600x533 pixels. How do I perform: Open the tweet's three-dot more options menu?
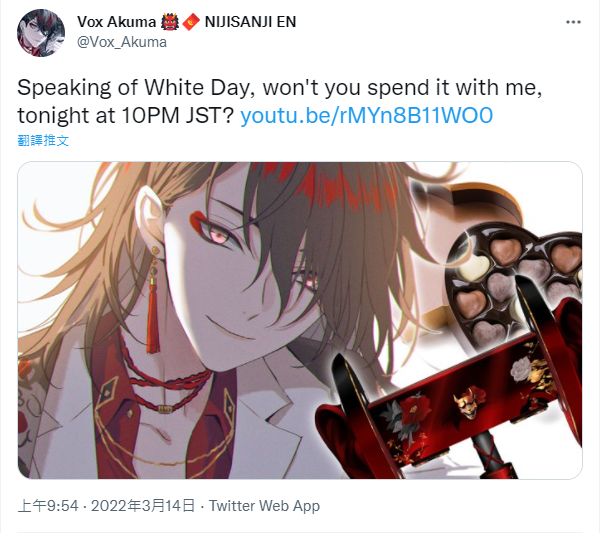pos(573,22)
